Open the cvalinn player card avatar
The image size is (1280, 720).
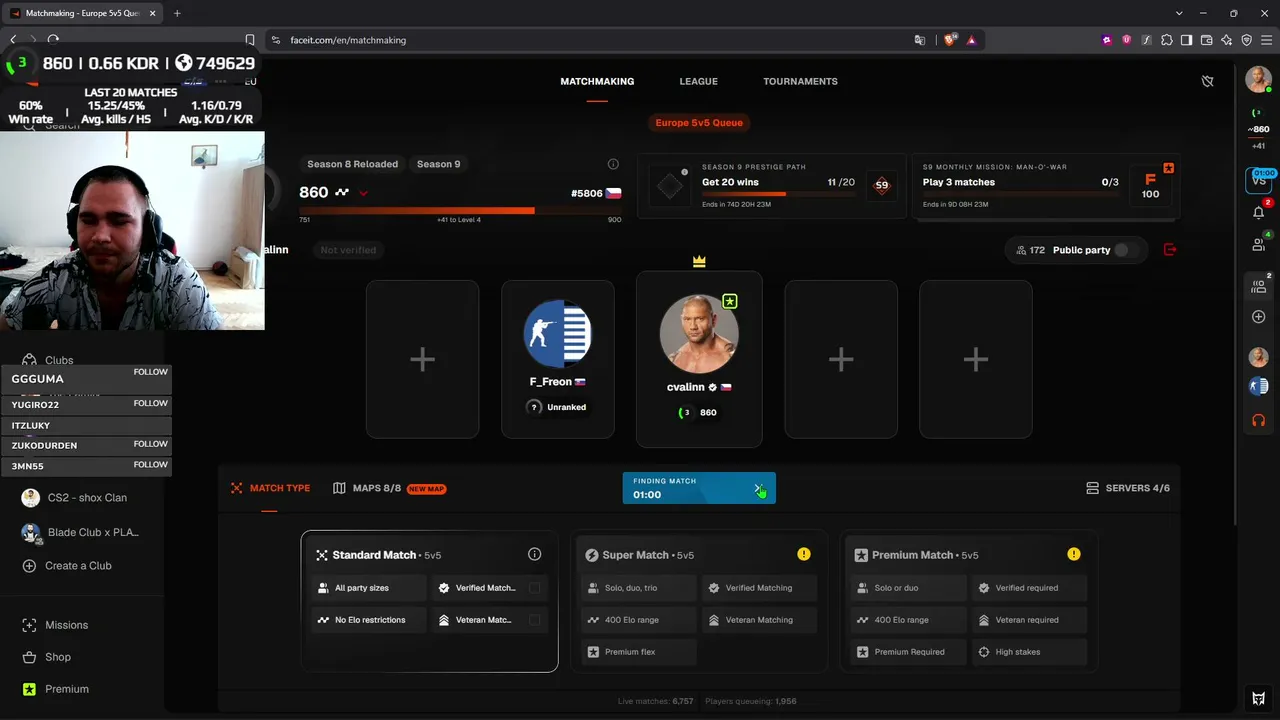pos(699,333)
